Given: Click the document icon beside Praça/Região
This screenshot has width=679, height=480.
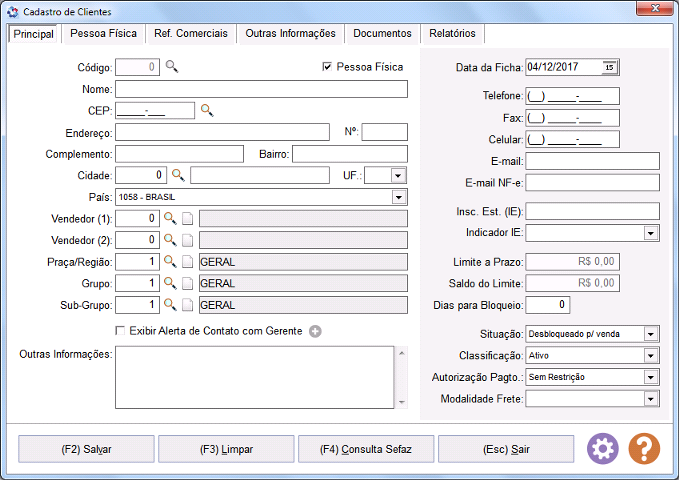Looking at the screenshot, I should (x=187, y=262).
